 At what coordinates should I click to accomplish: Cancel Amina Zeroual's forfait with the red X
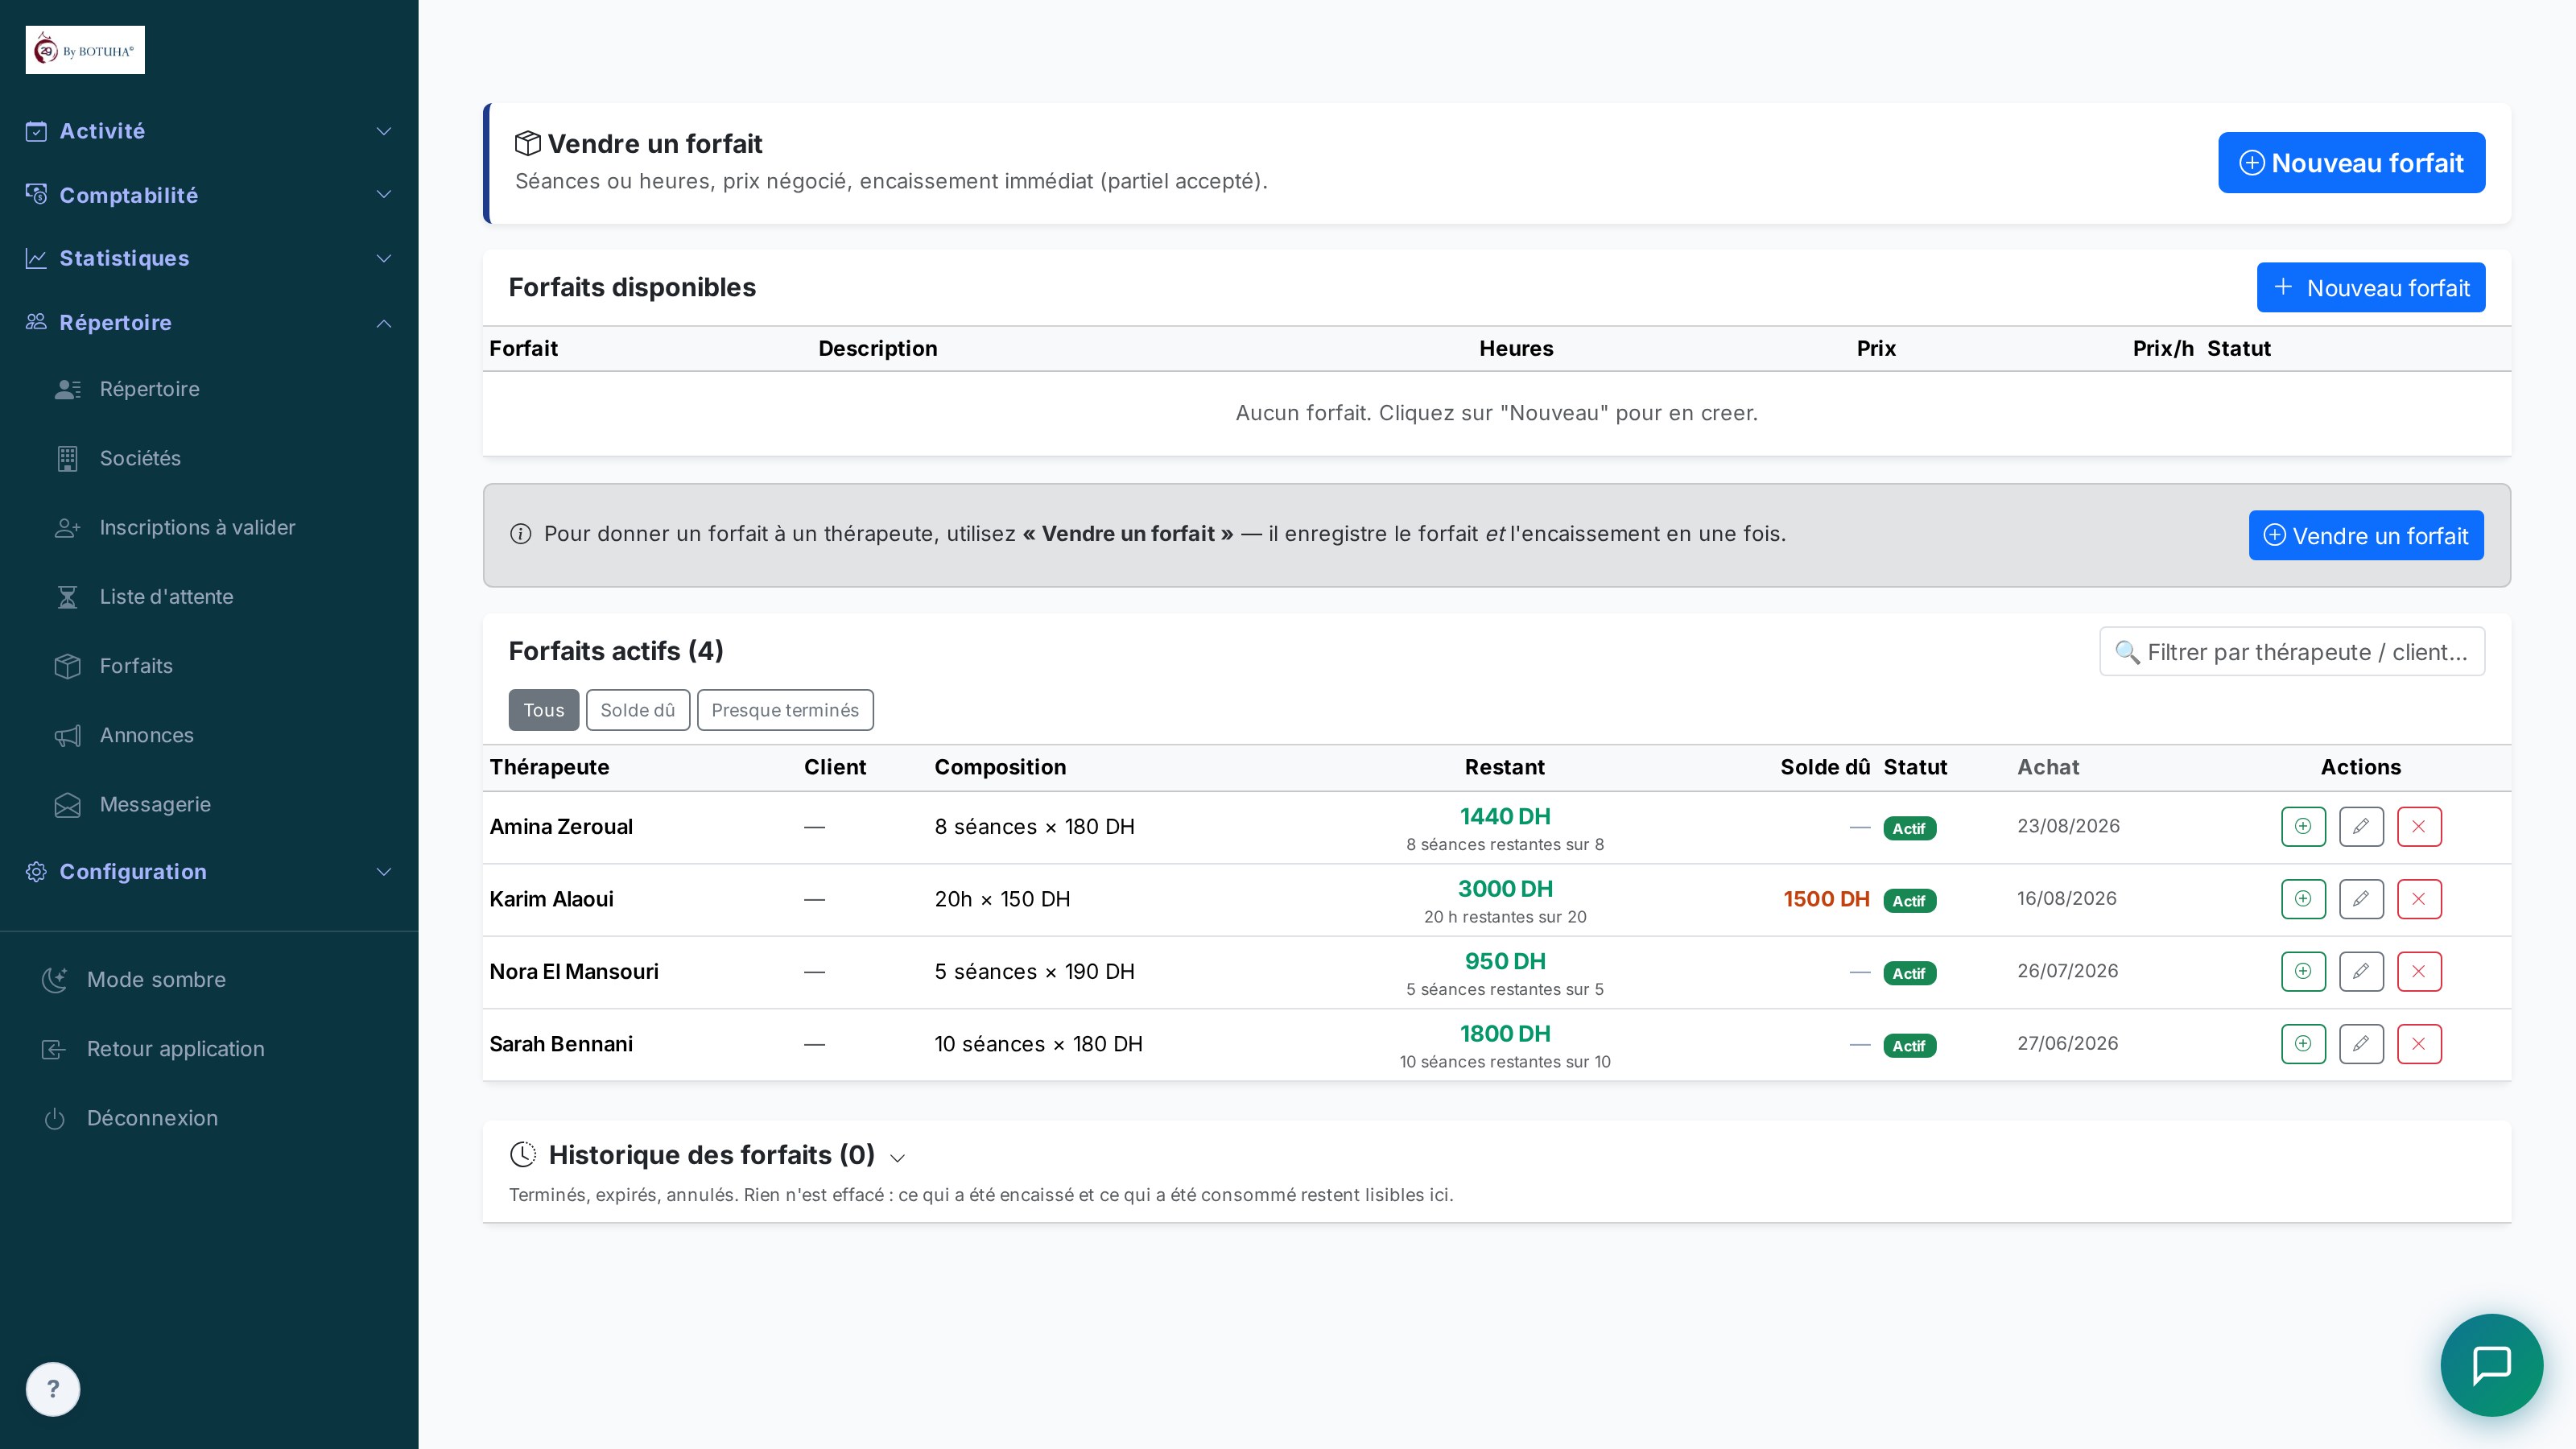click(x=2419, y=826)
